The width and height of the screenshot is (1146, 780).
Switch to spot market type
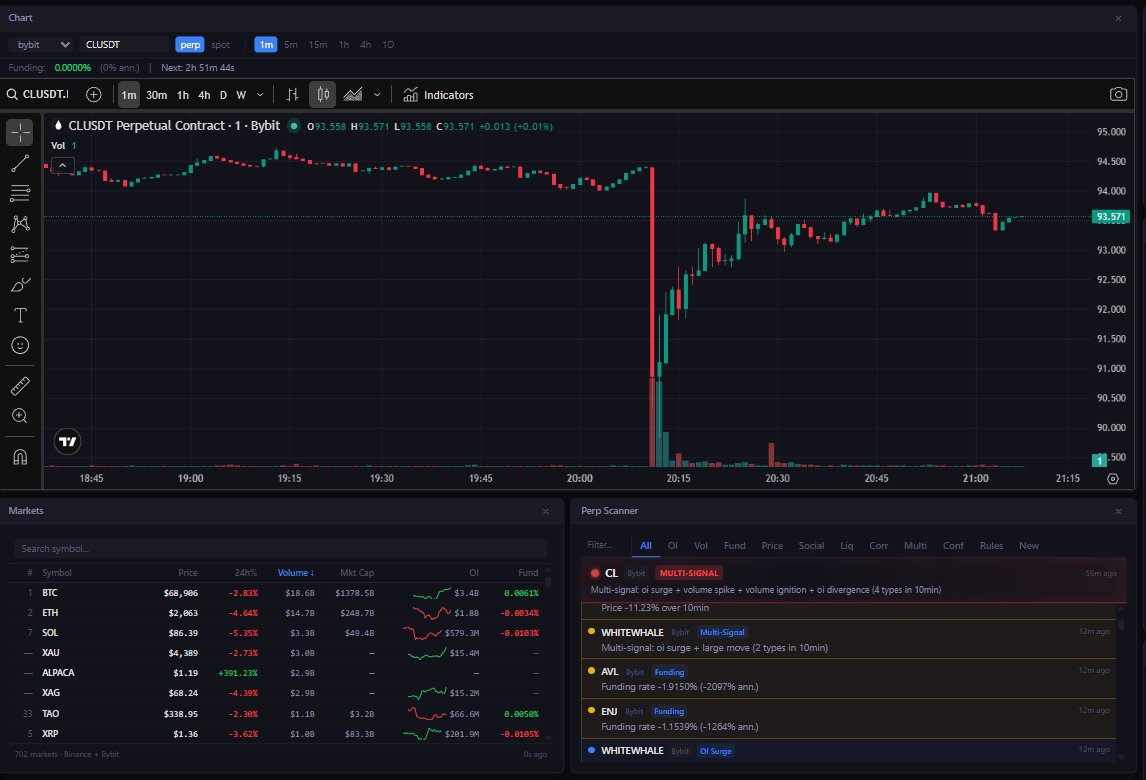[220, 45]
